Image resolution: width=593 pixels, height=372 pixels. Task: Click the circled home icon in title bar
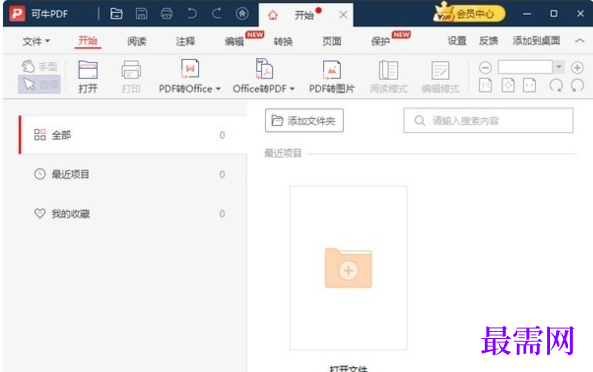coord(242,14)
